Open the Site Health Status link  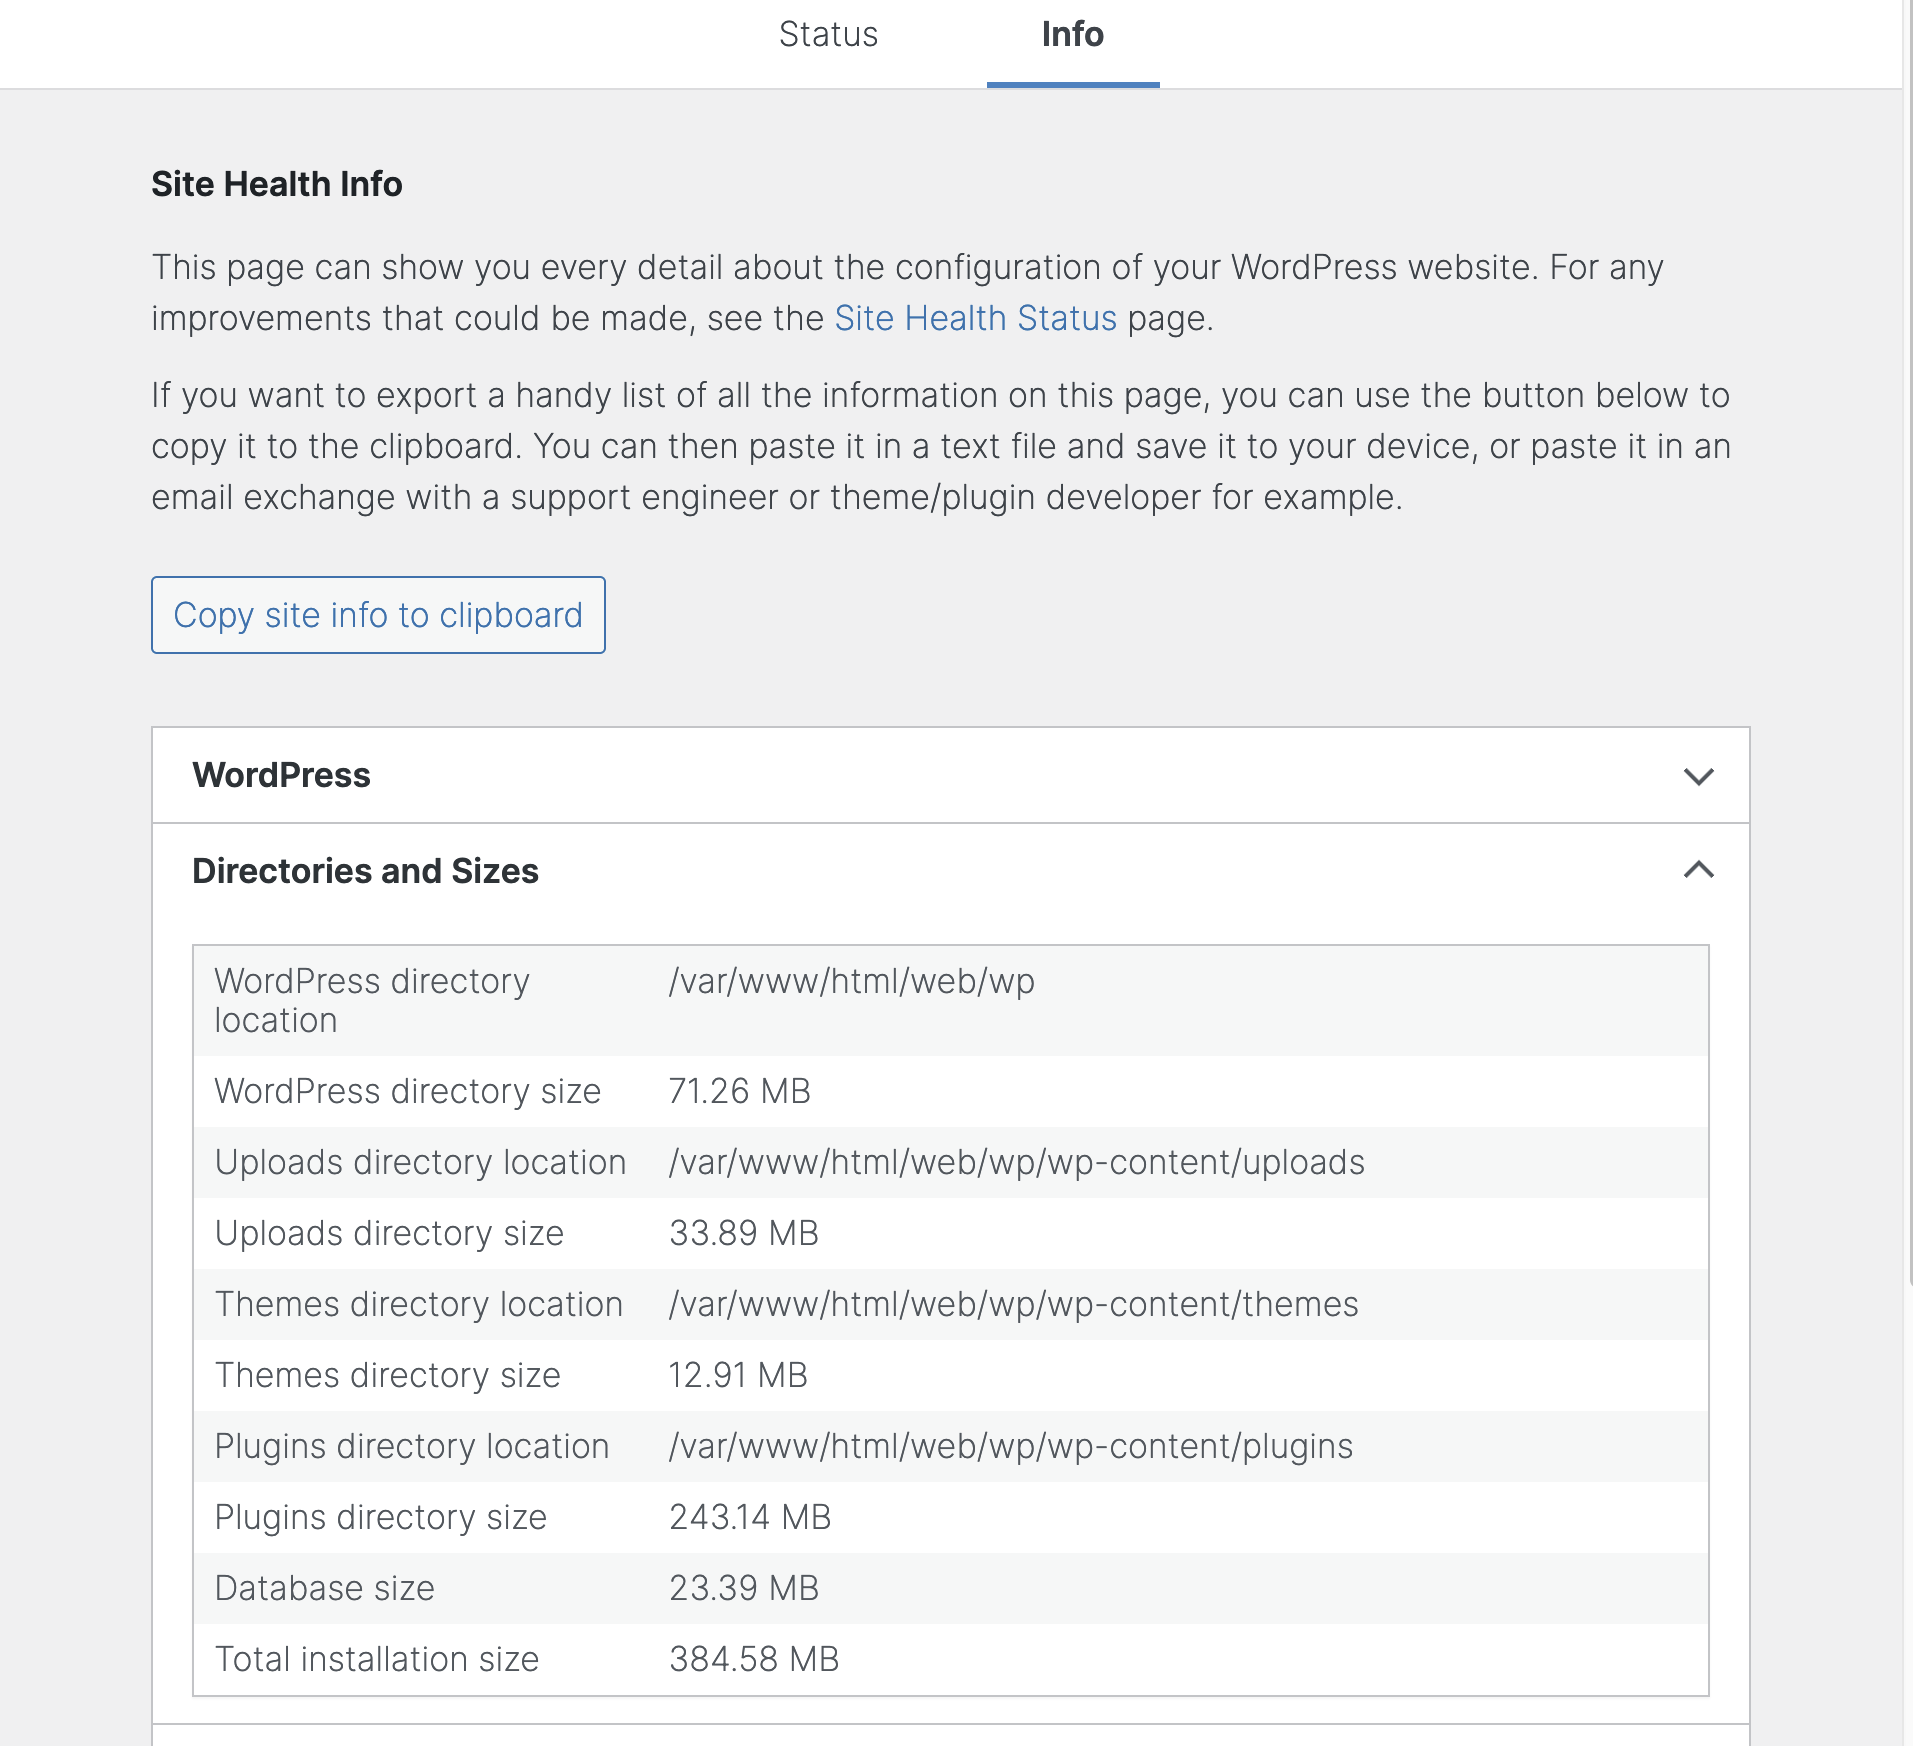[976, 318]
